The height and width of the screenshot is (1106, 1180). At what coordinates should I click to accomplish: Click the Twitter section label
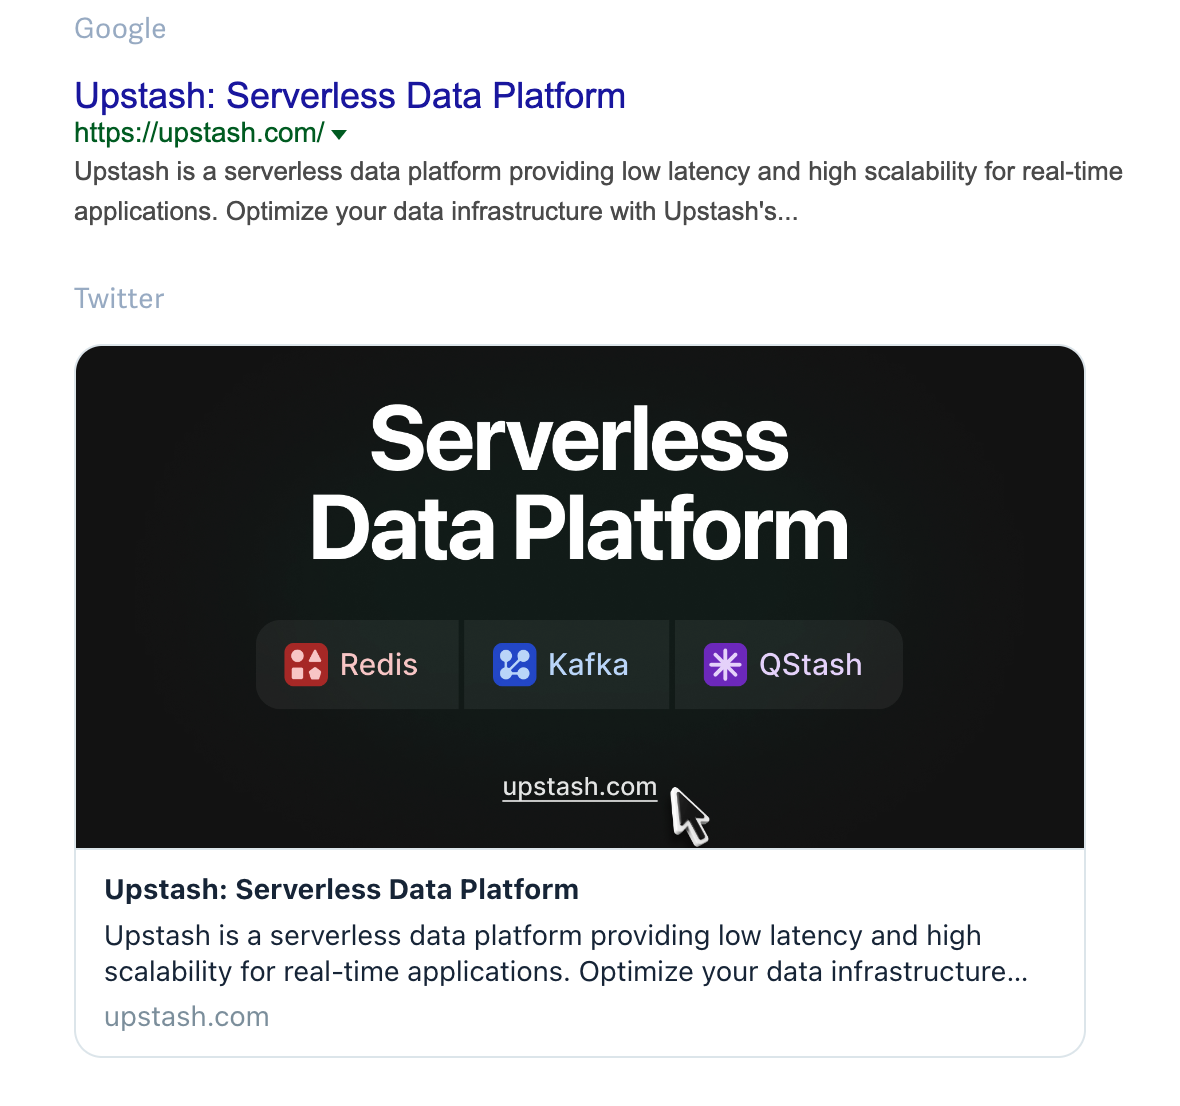tap(119, 299)
